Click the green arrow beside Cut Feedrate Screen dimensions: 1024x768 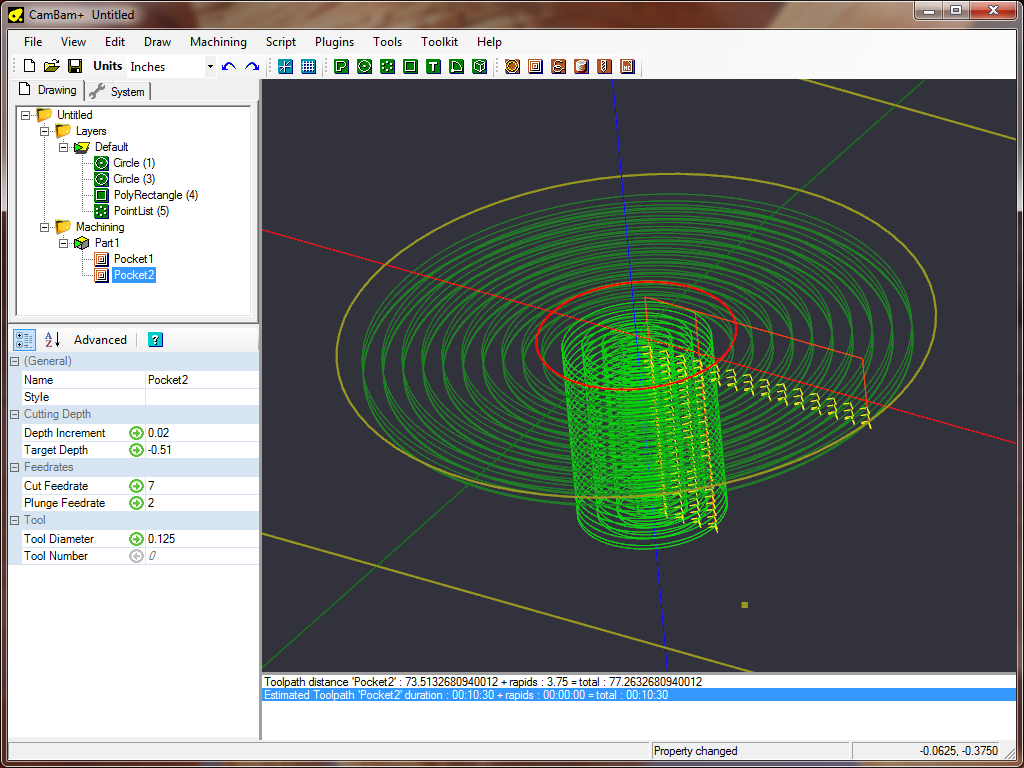[x=136, y=486]
